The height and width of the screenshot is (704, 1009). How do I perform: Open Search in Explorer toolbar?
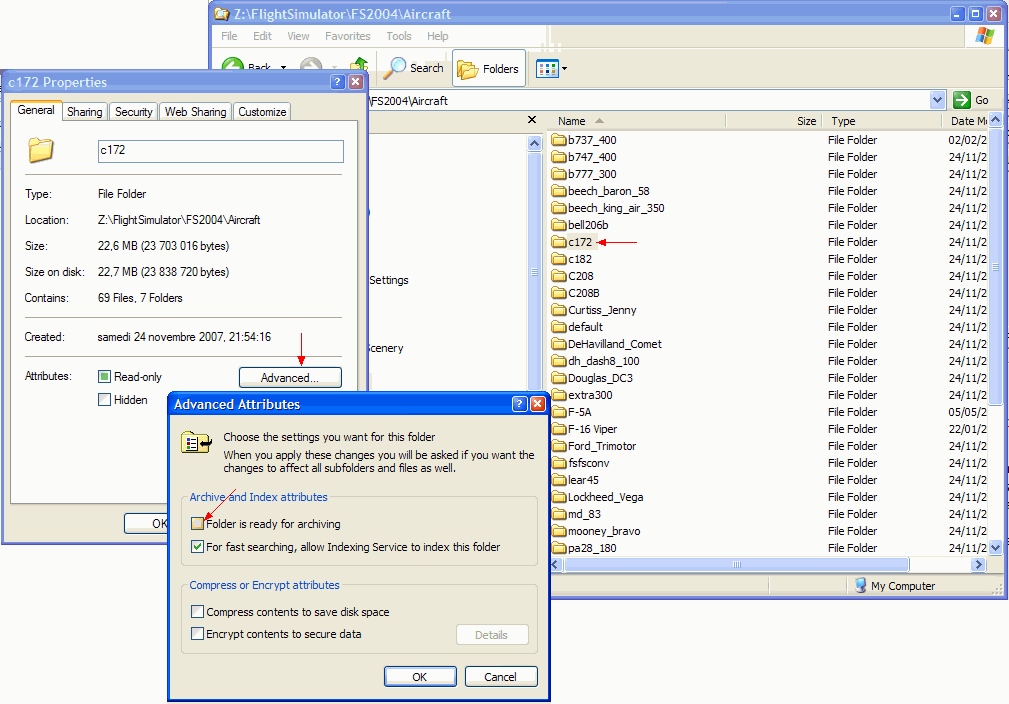click(414, 68)
